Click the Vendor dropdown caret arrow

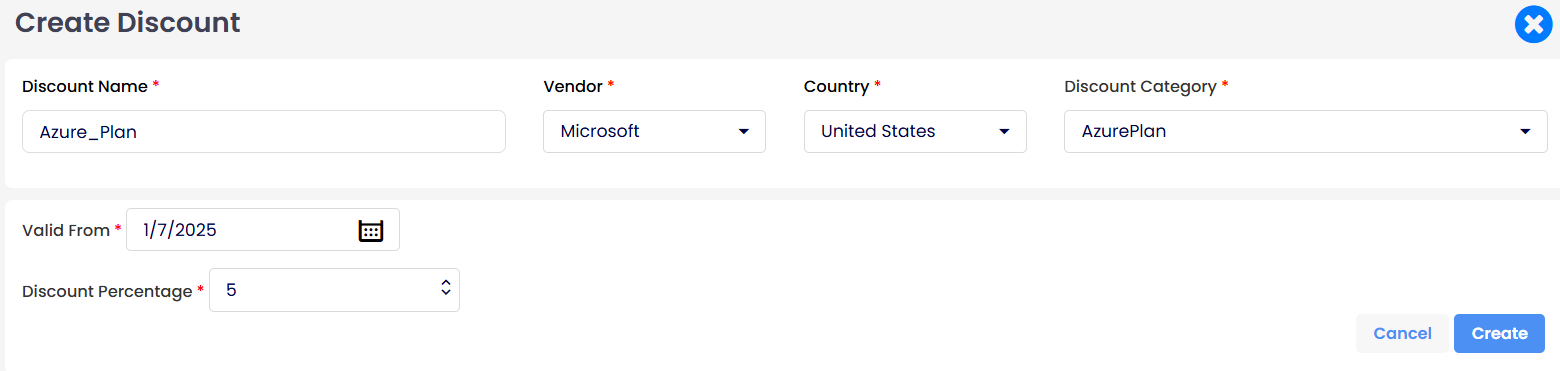(x=743, y=132)
